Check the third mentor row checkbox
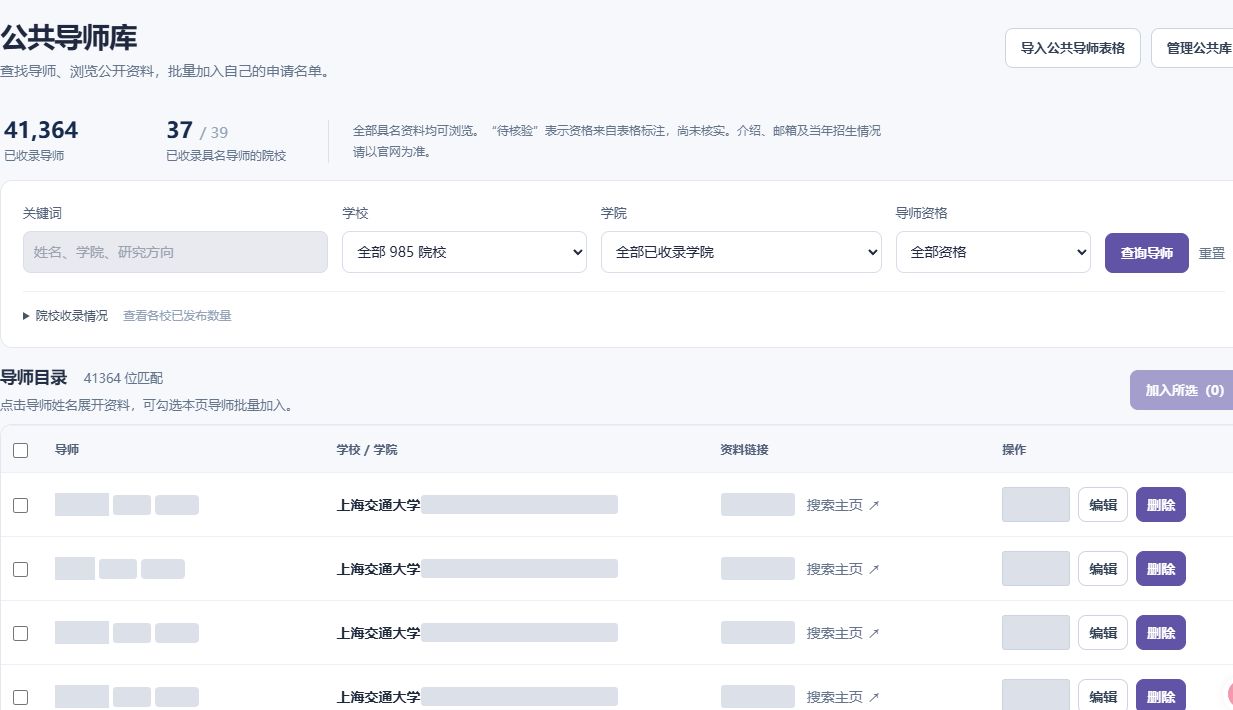This screenshot has width=1233, height=710. point(20,633)
